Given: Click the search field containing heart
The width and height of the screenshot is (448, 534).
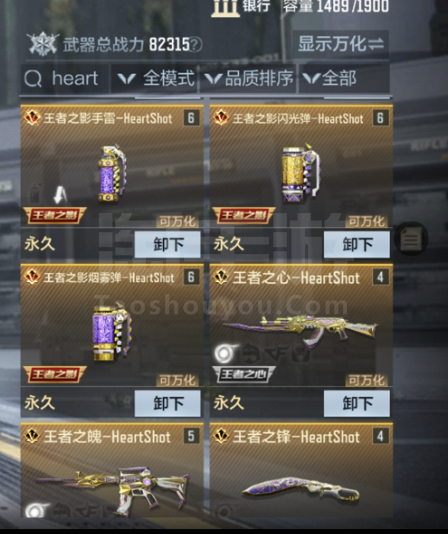Looking at the screenshot, I should 65,79.
